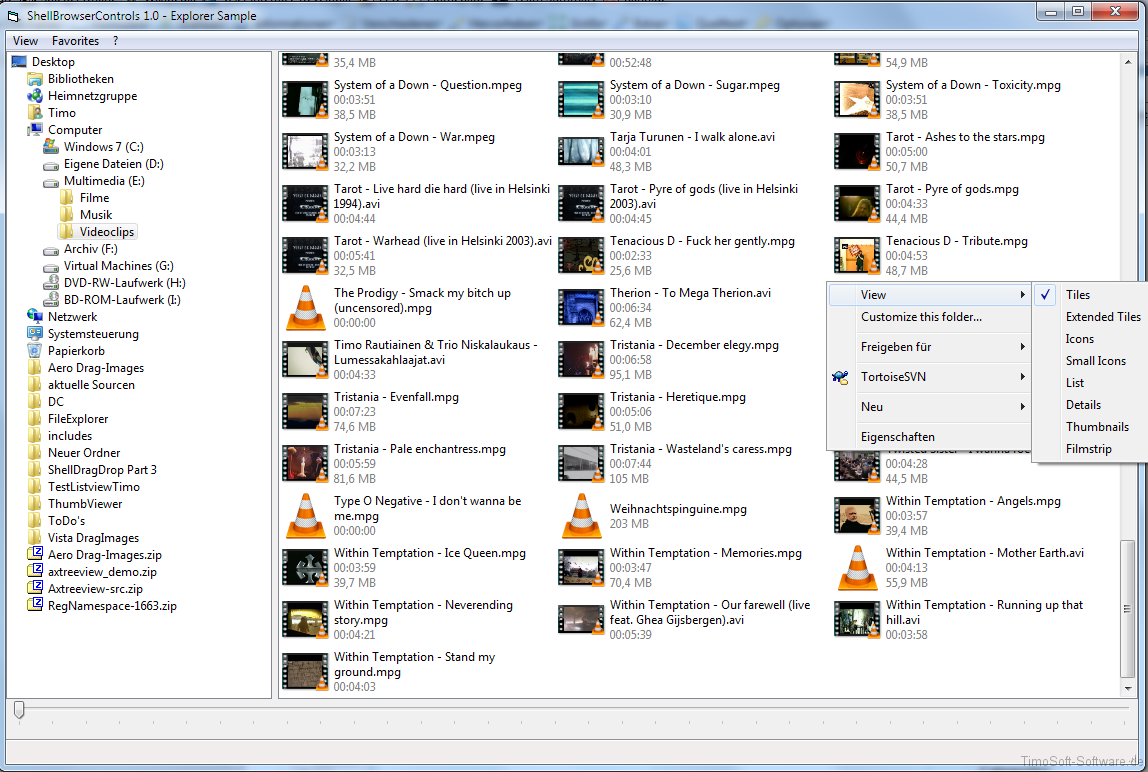1148x772 pixels.
Task: Select Tristania - Heretique.mpg file name
Action: (677, 397)
